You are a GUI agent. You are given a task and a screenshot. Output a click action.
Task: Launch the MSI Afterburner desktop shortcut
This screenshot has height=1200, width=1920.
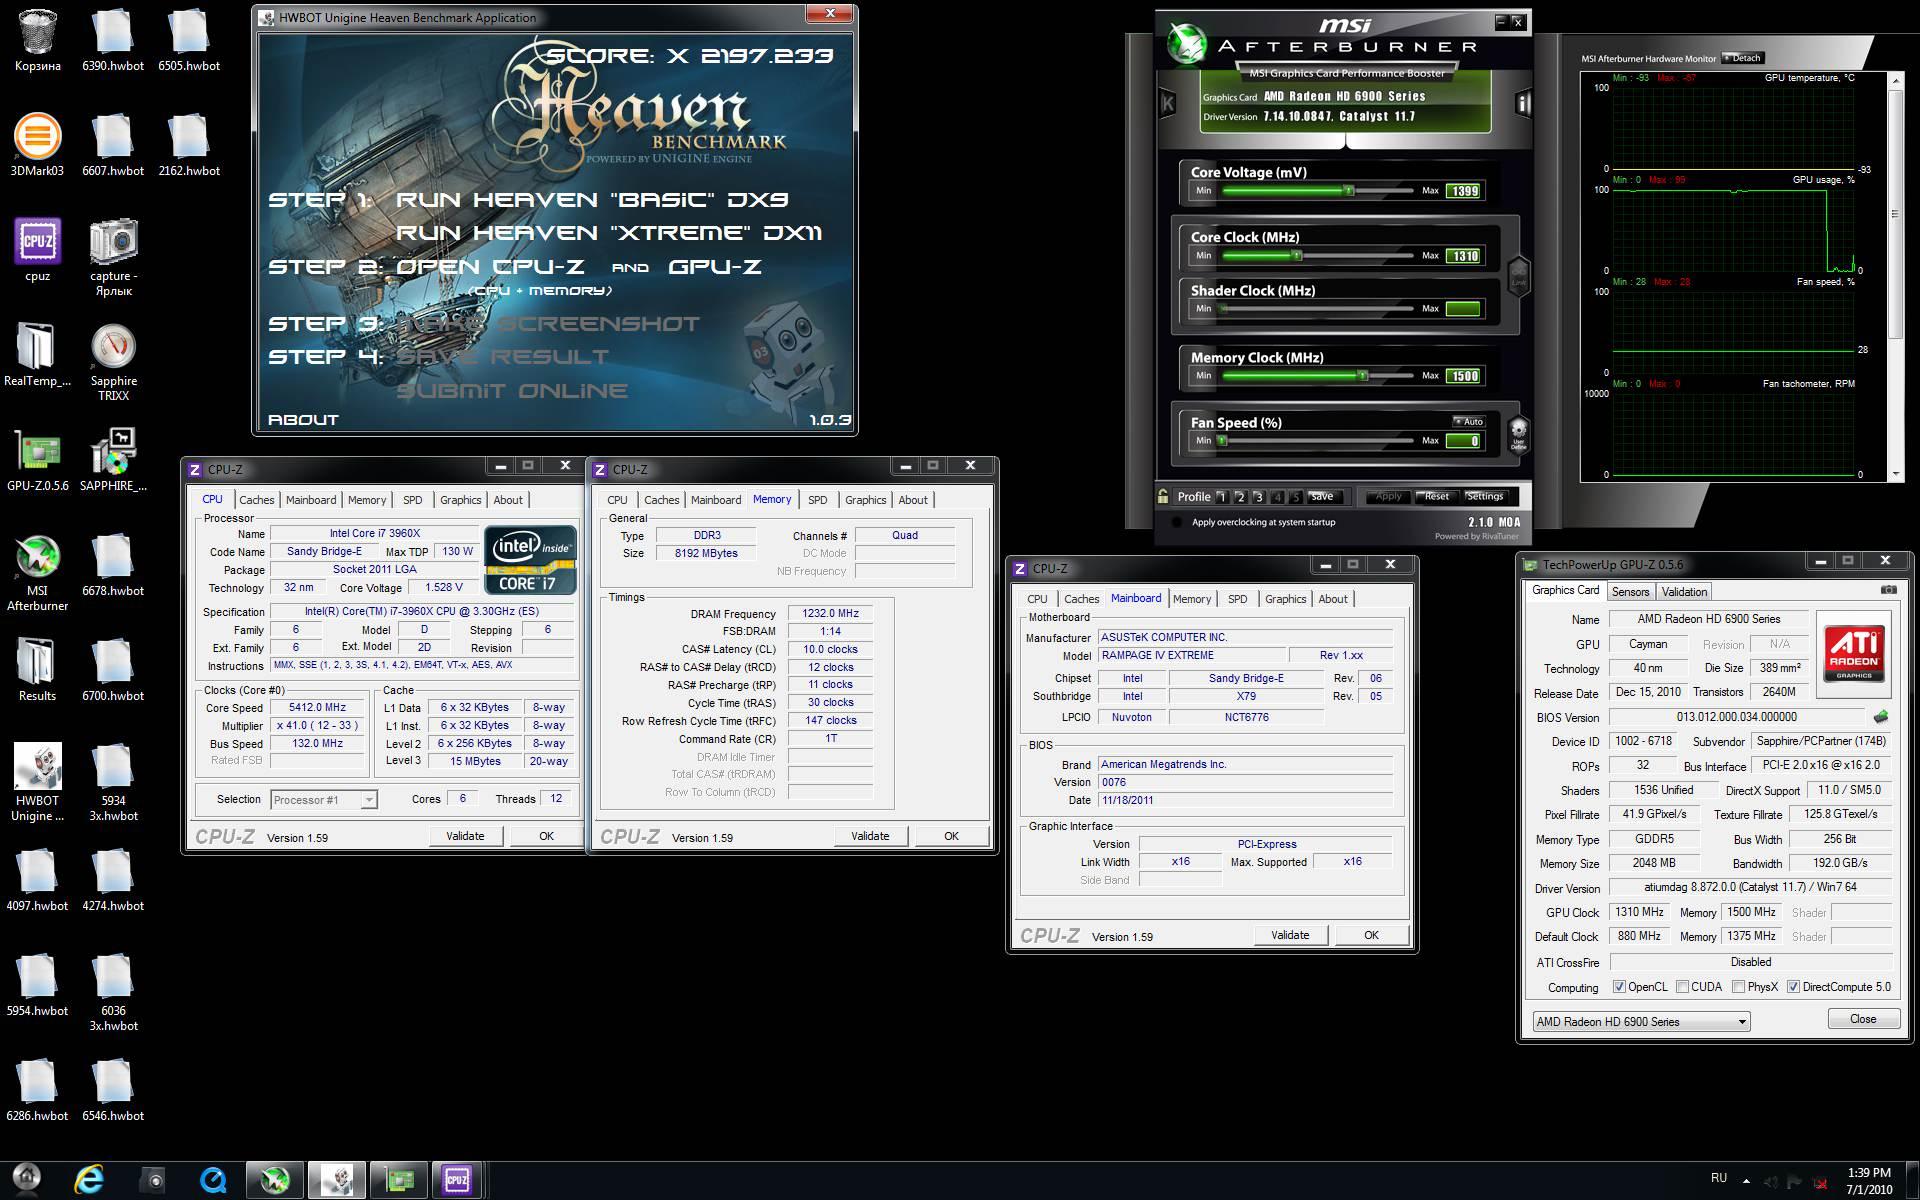pyautogui.click(x=37, y=572)
